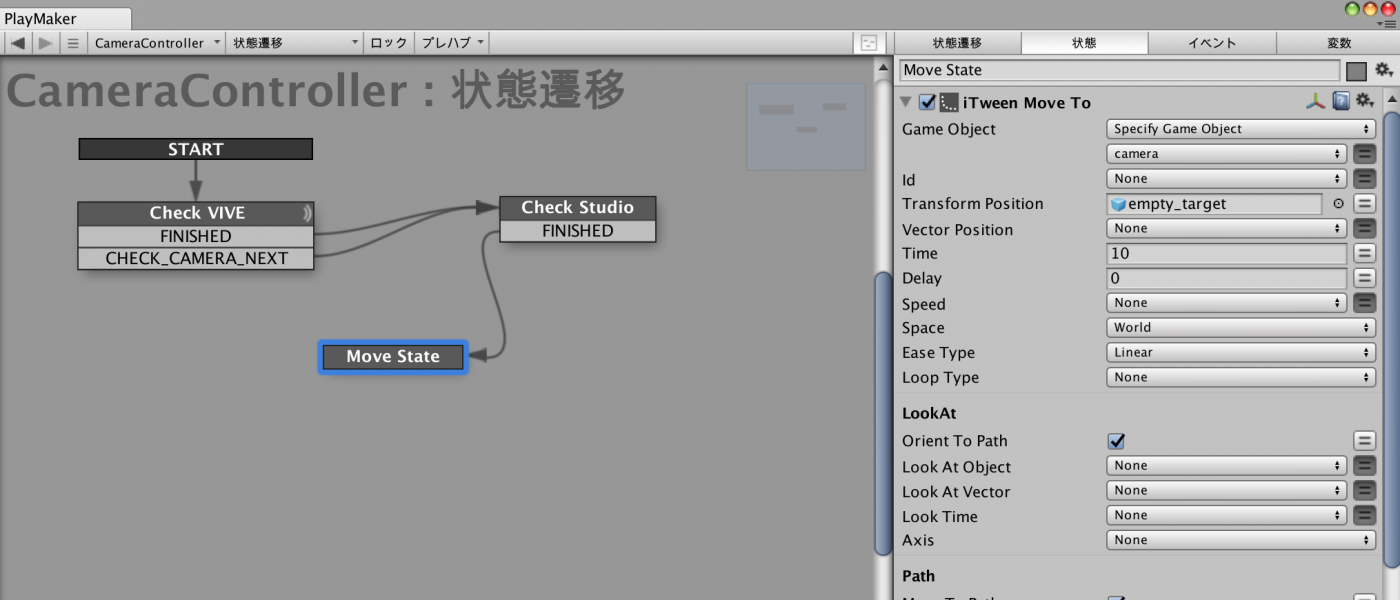This screenshot has height=600, width=1400.
Task: Toggle variable button for Look Time
Action: (x=1364, y=516)
